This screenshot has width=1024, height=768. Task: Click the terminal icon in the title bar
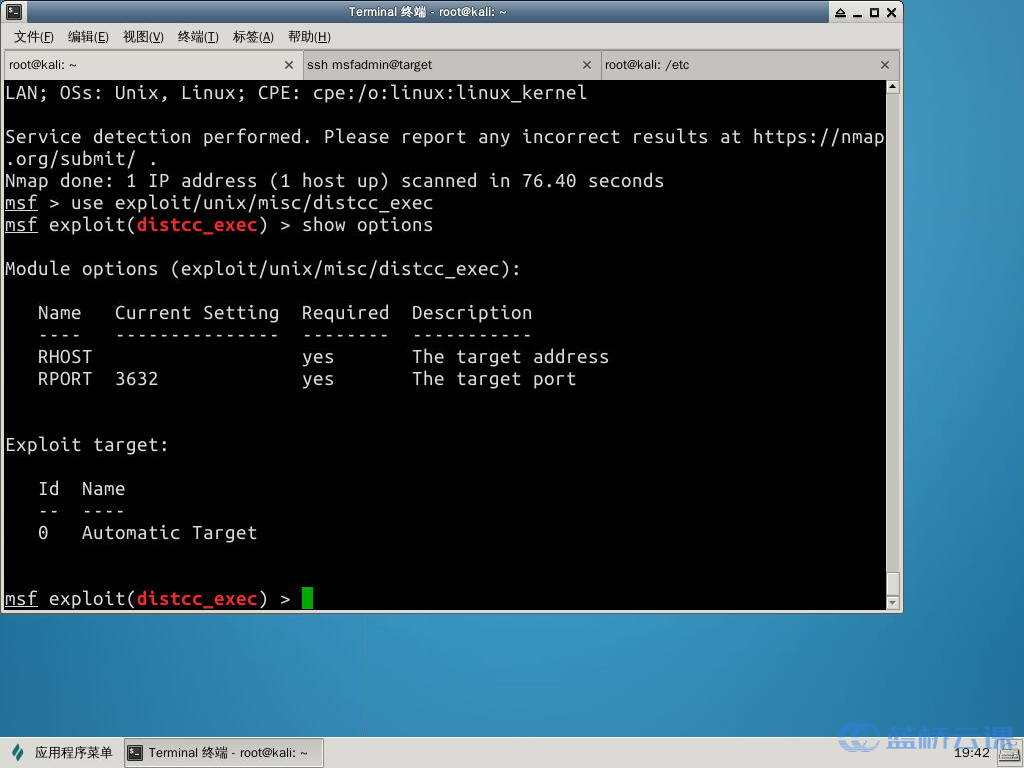coord(14,12)
